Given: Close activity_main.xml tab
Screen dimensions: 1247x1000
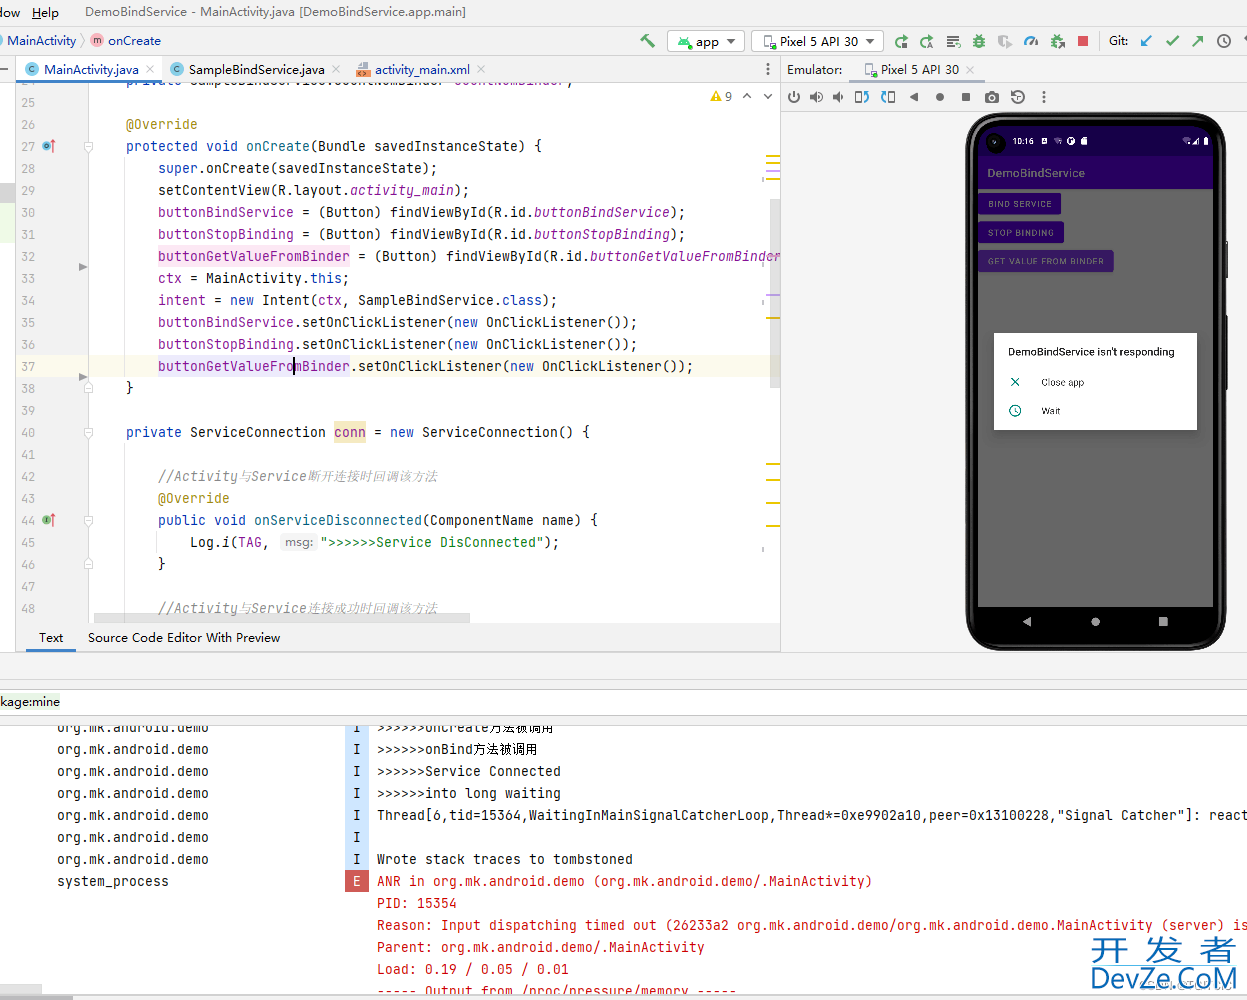Looking at the screenshot, I should coord(481,69).
